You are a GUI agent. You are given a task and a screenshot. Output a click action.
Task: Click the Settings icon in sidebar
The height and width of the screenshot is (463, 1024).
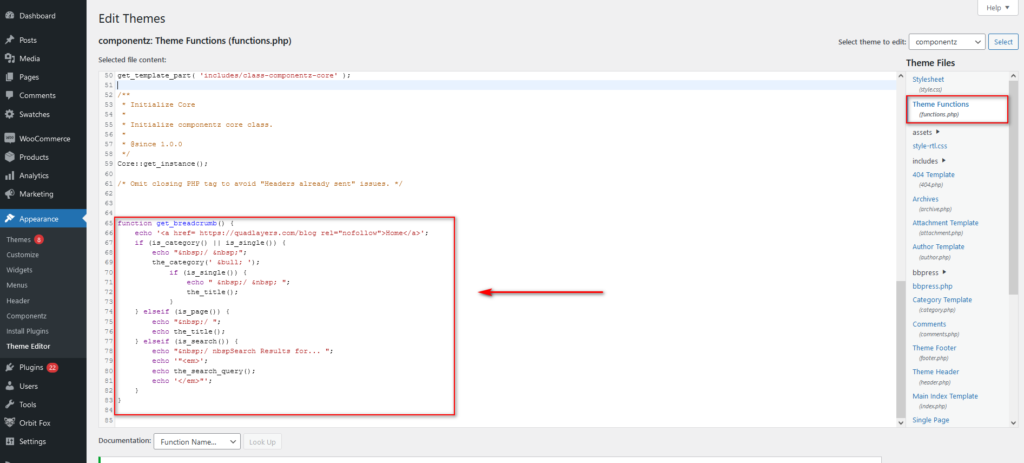tap(9, 441)
